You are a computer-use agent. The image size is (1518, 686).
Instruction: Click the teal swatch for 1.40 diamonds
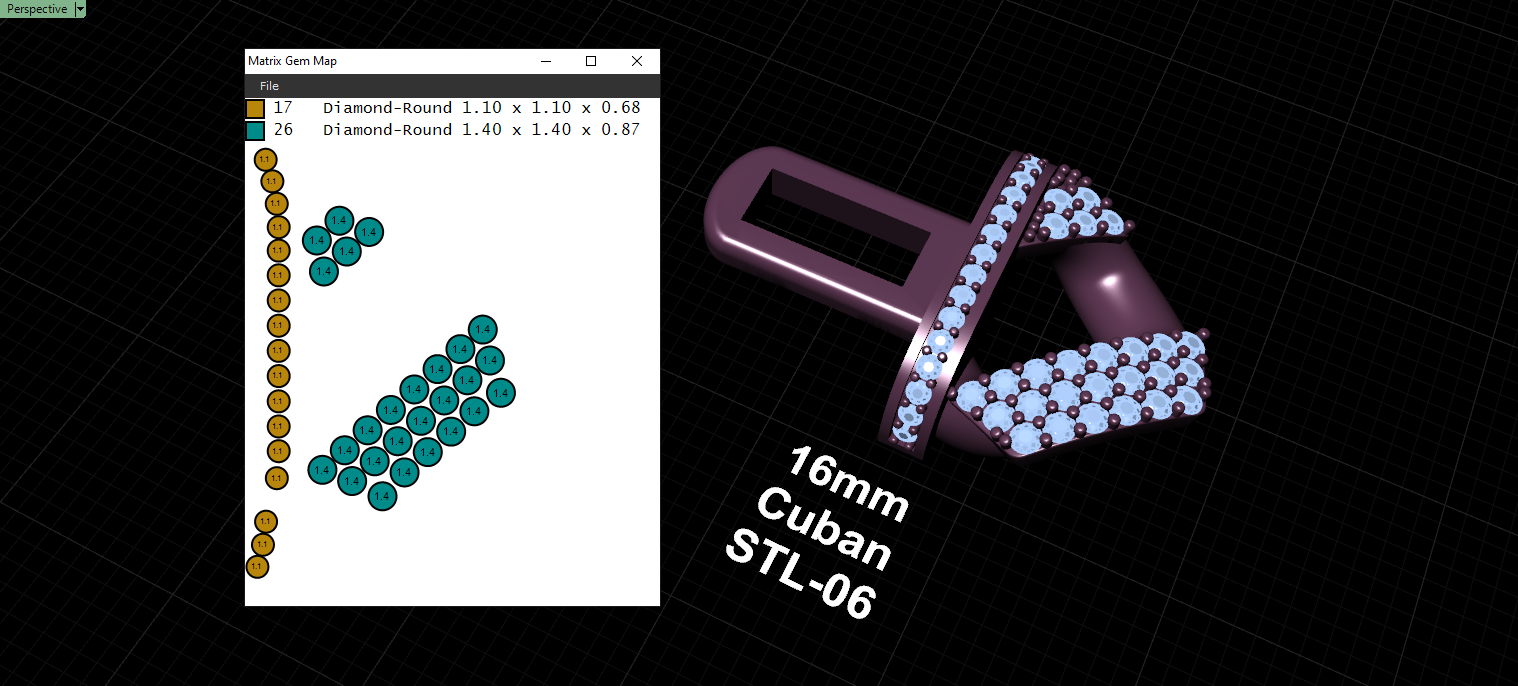(255, 131)
